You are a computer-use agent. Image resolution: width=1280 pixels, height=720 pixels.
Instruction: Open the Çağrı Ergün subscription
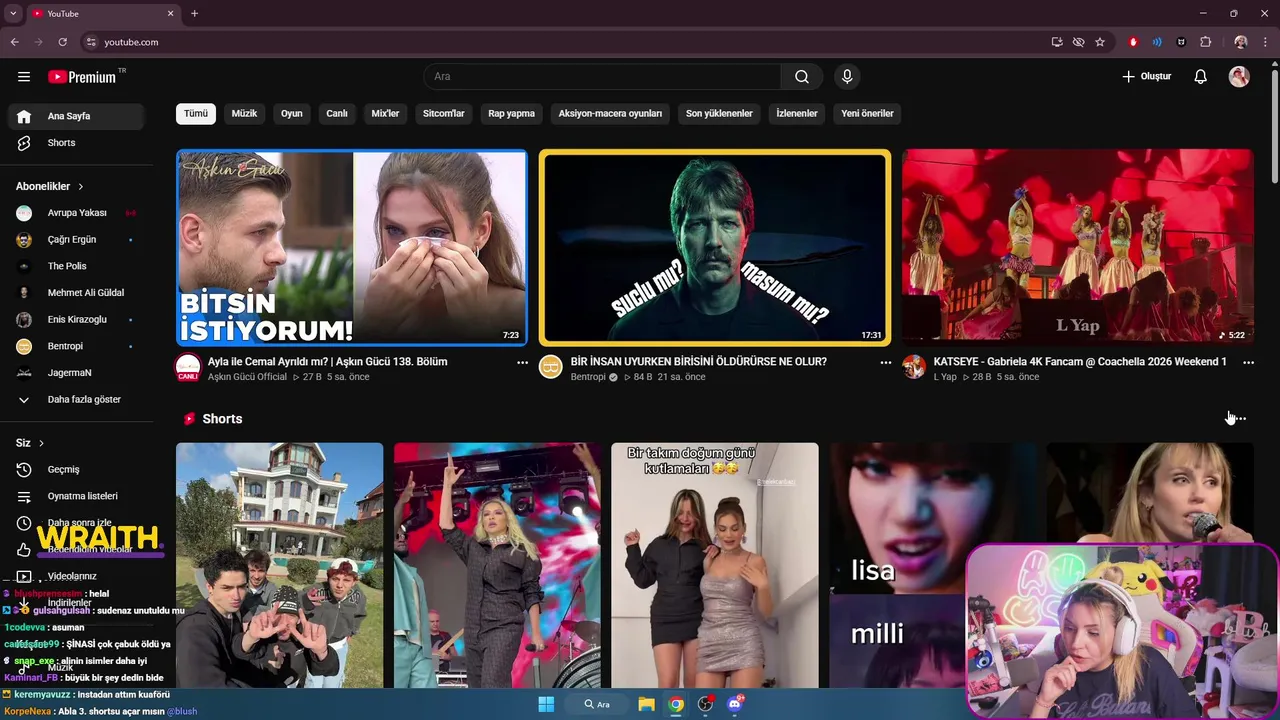[75, 240]
